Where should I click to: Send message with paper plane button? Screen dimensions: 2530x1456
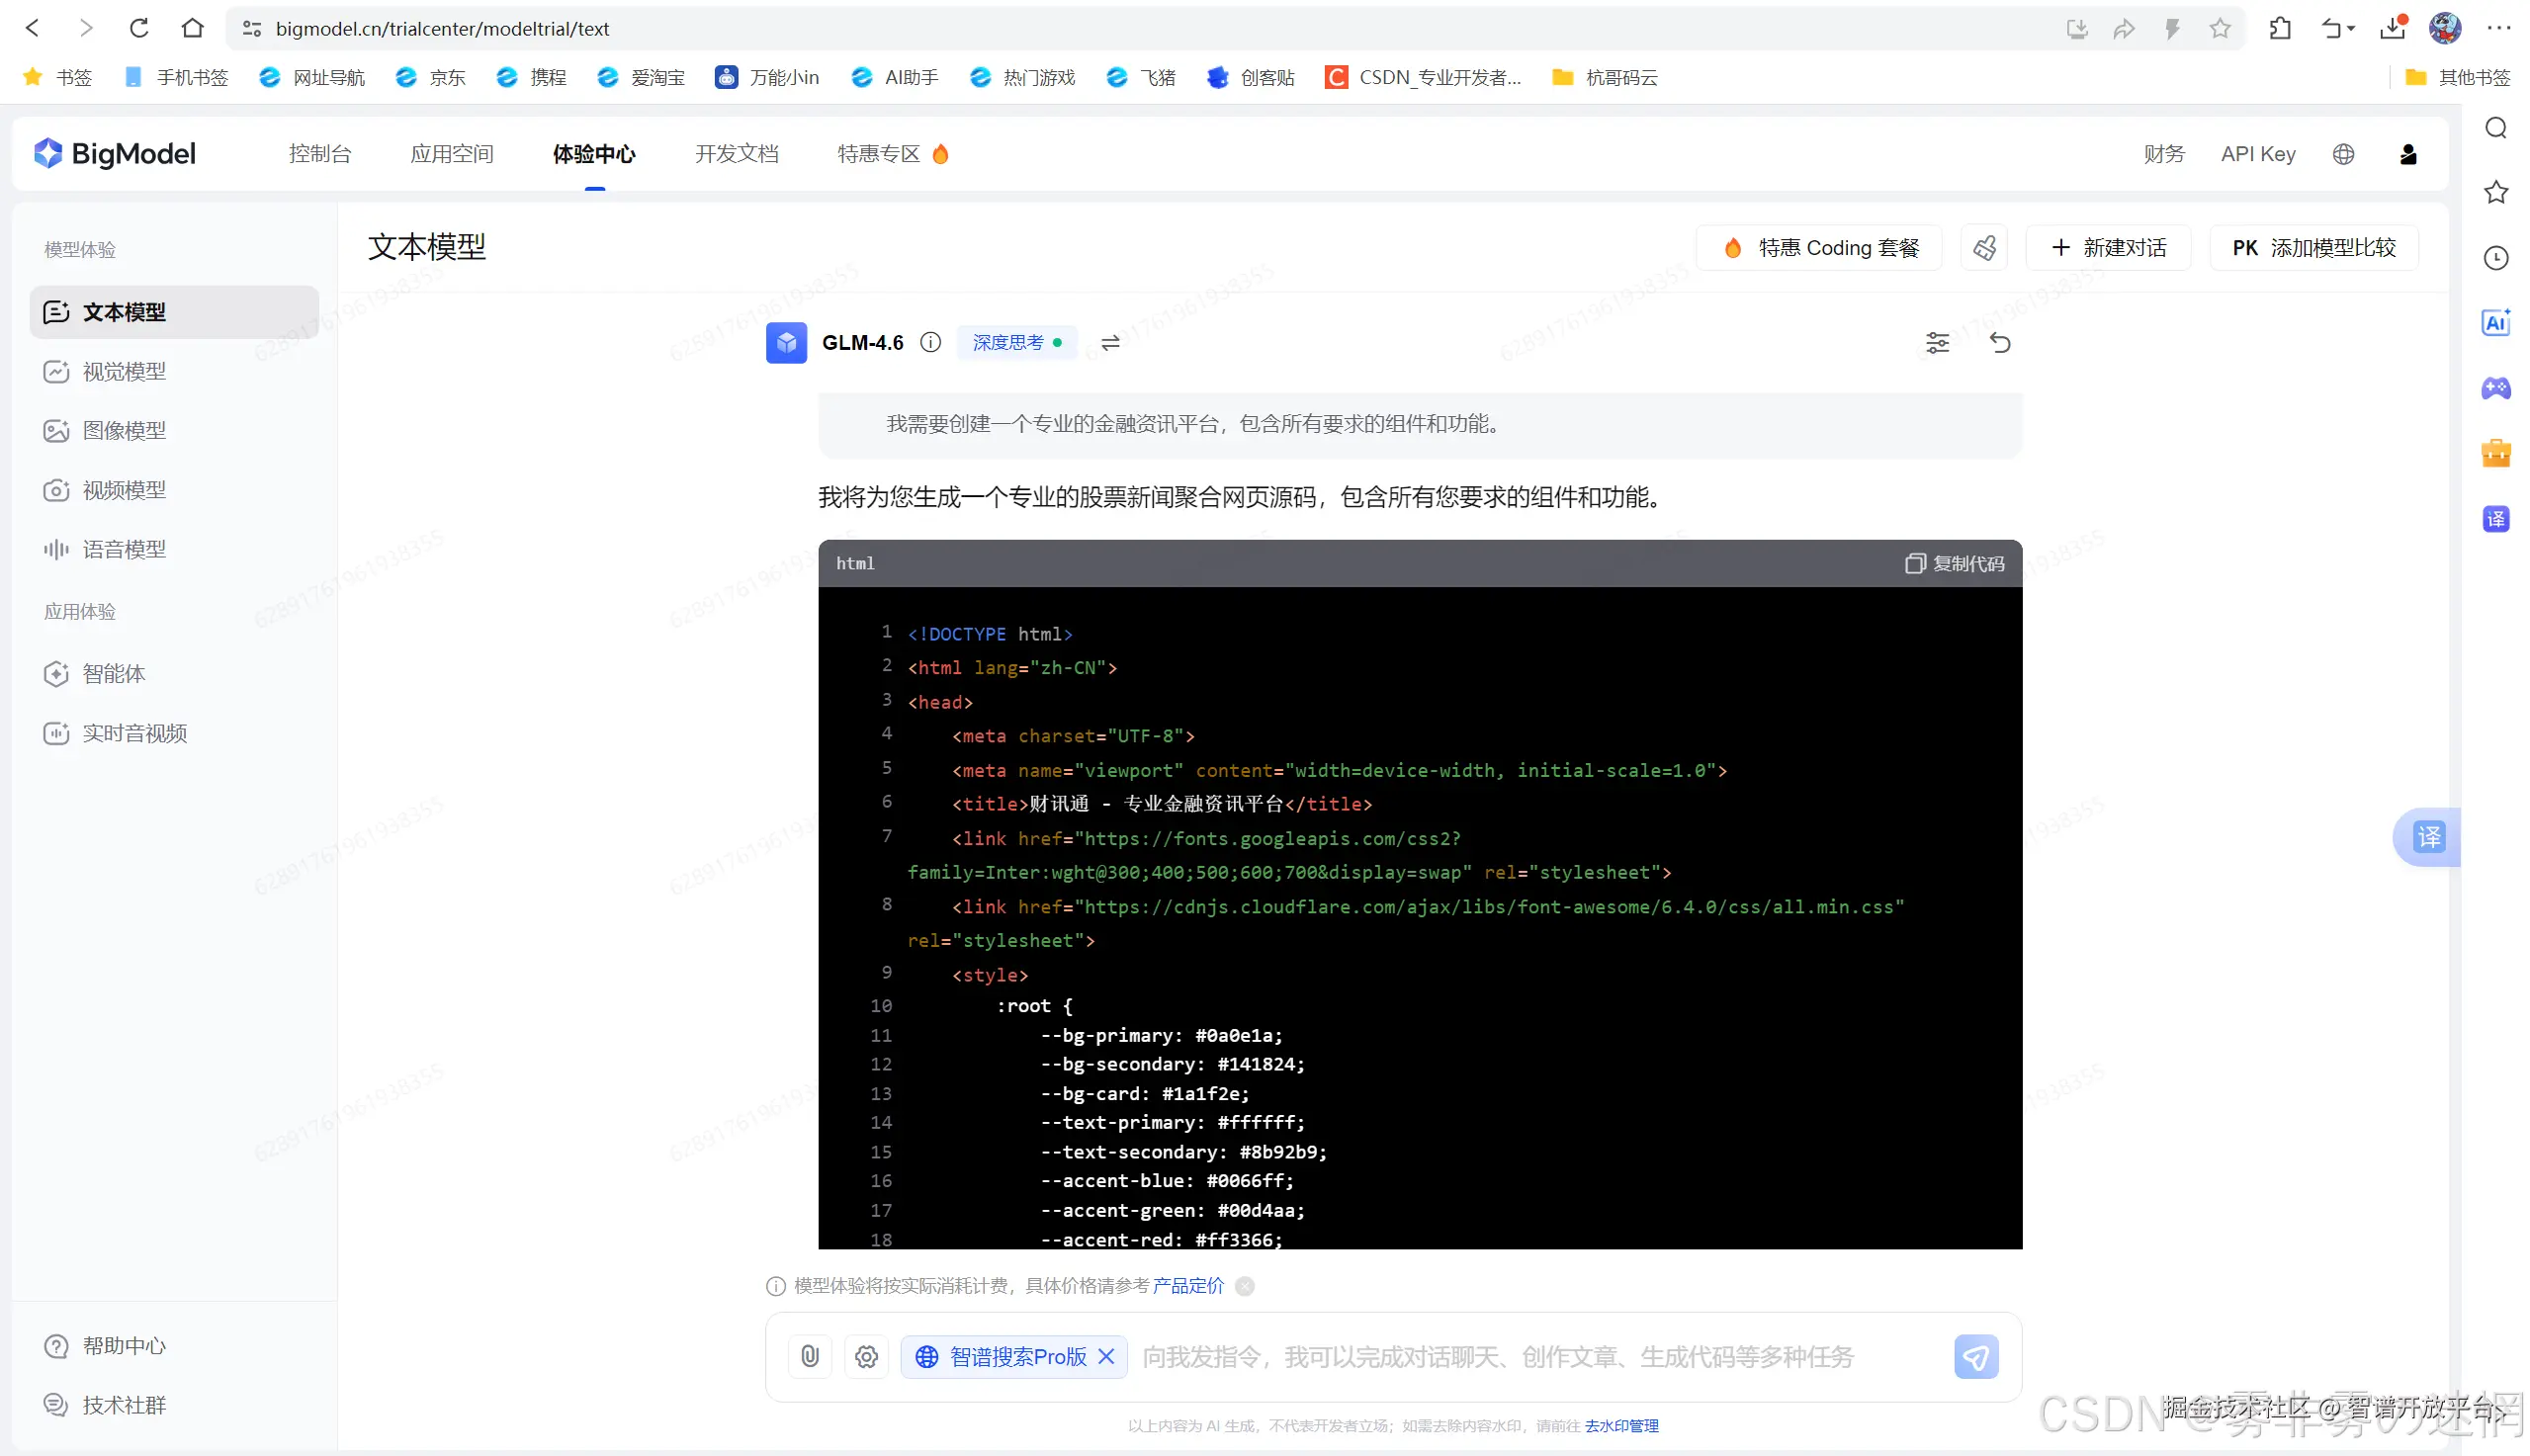click(1975, 1357)
